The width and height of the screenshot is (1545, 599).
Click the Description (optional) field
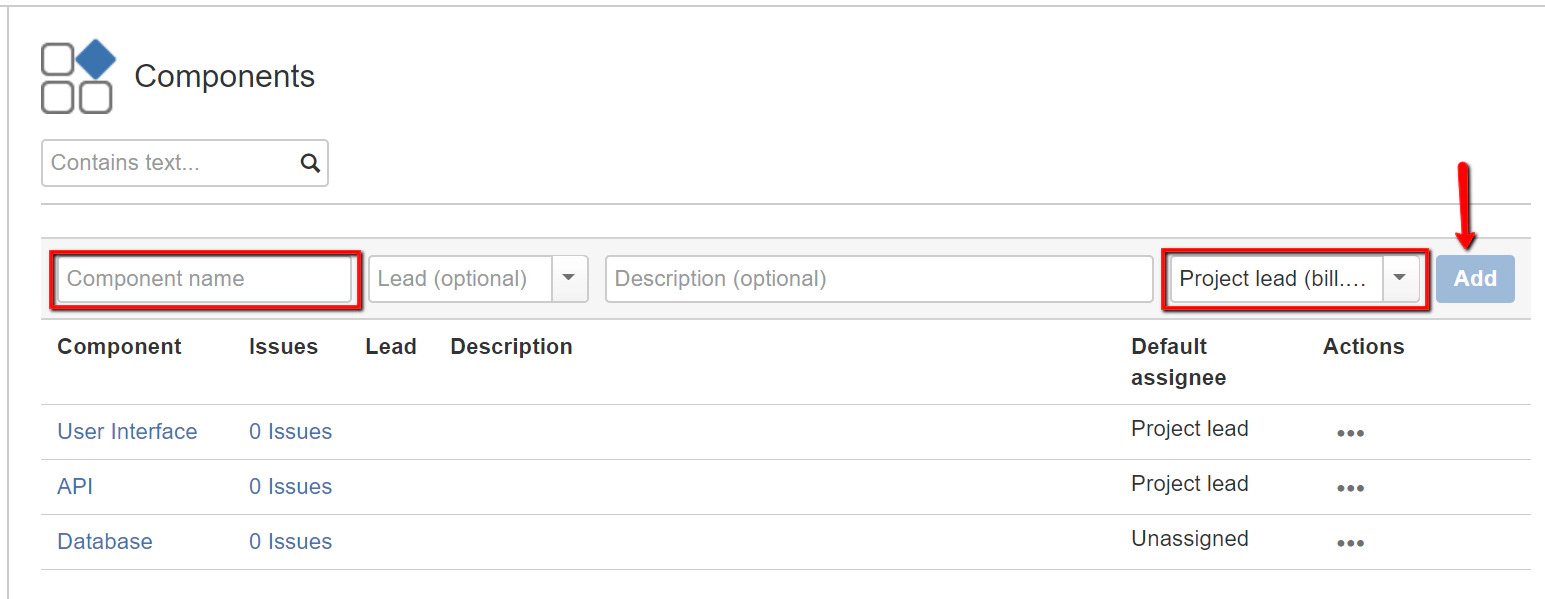pyautogui.click(x=878, y=279)
